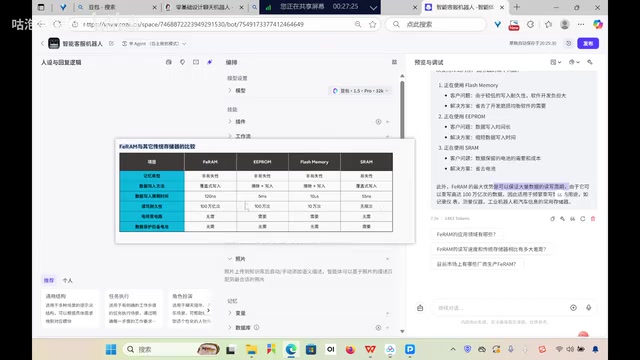The image size is (640, 360).
Task: Click the auto-add icon in the 插件 row
Action: point(378,122)
